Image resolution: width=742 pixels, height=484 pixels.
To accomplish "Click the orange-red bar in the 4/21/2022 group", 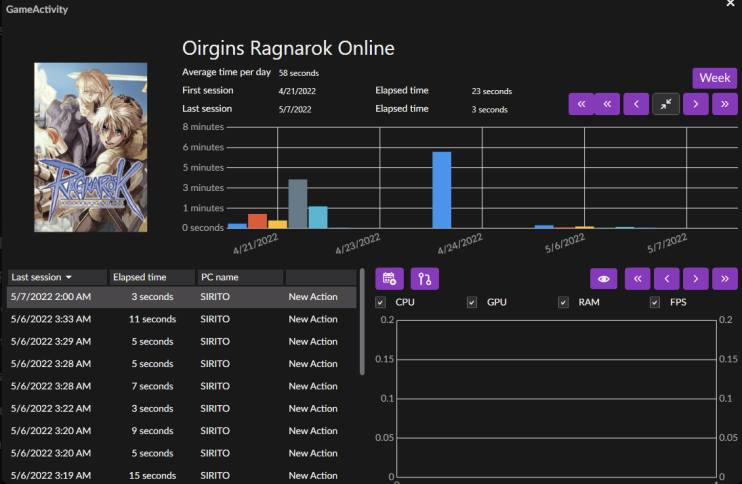I will (x=257, y=221).
